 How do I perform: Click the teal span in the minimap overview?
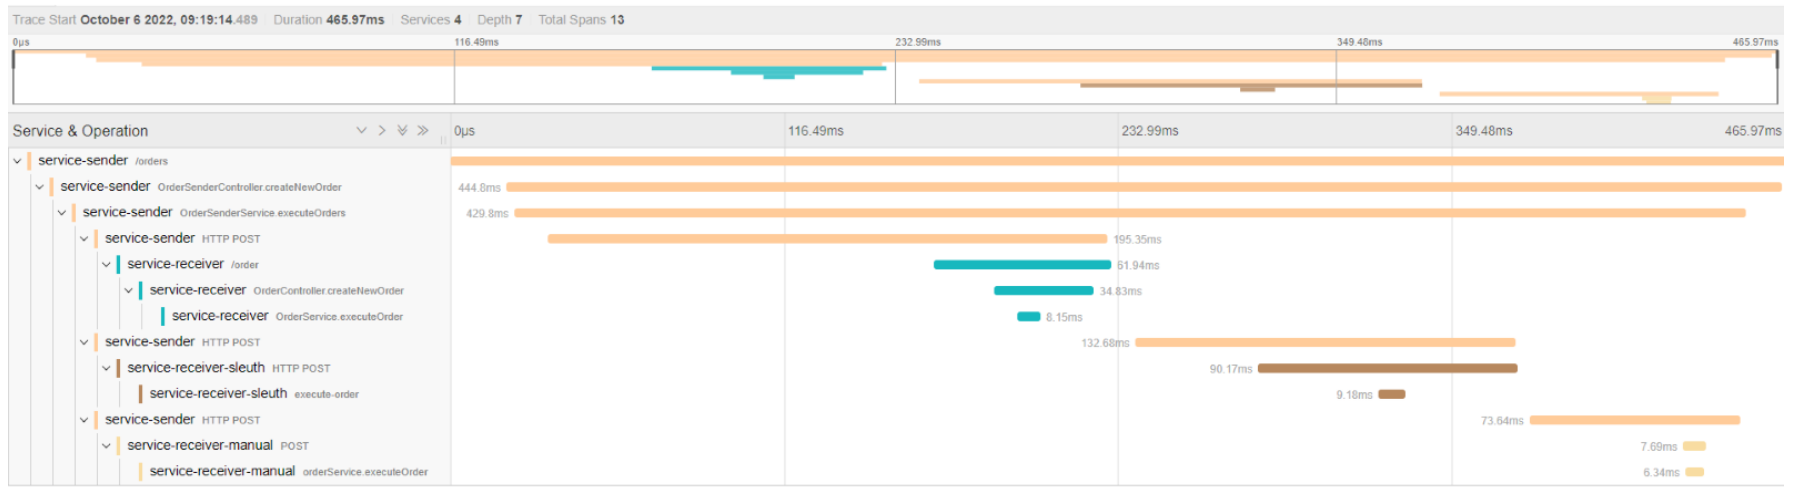[x=768, y=69]
